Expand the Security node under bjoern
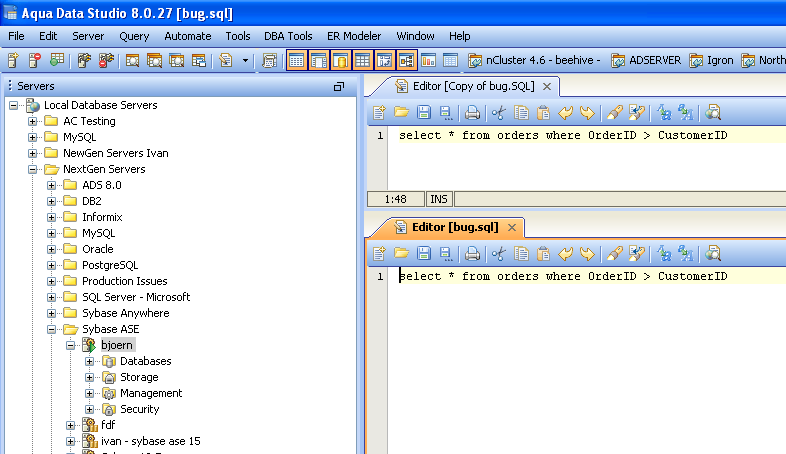The image size is (786, 454). coord(90,409)
